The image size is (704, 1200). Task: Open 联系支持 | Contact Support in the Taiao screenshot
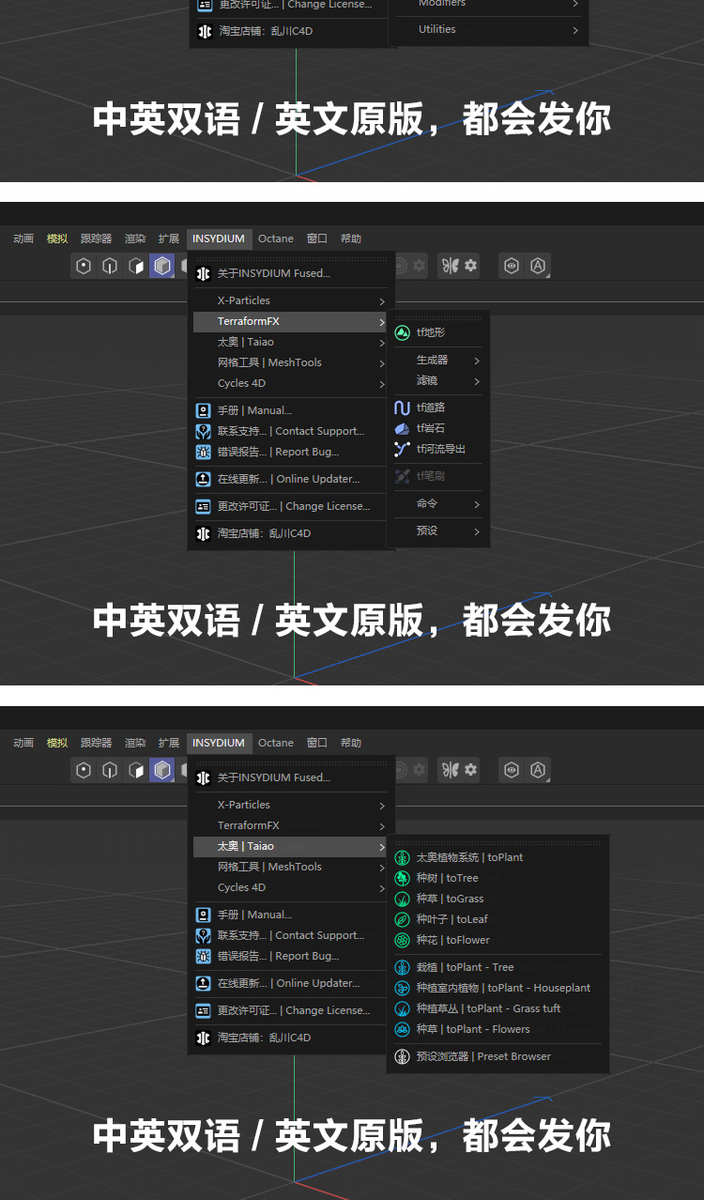tap(290, 936)
